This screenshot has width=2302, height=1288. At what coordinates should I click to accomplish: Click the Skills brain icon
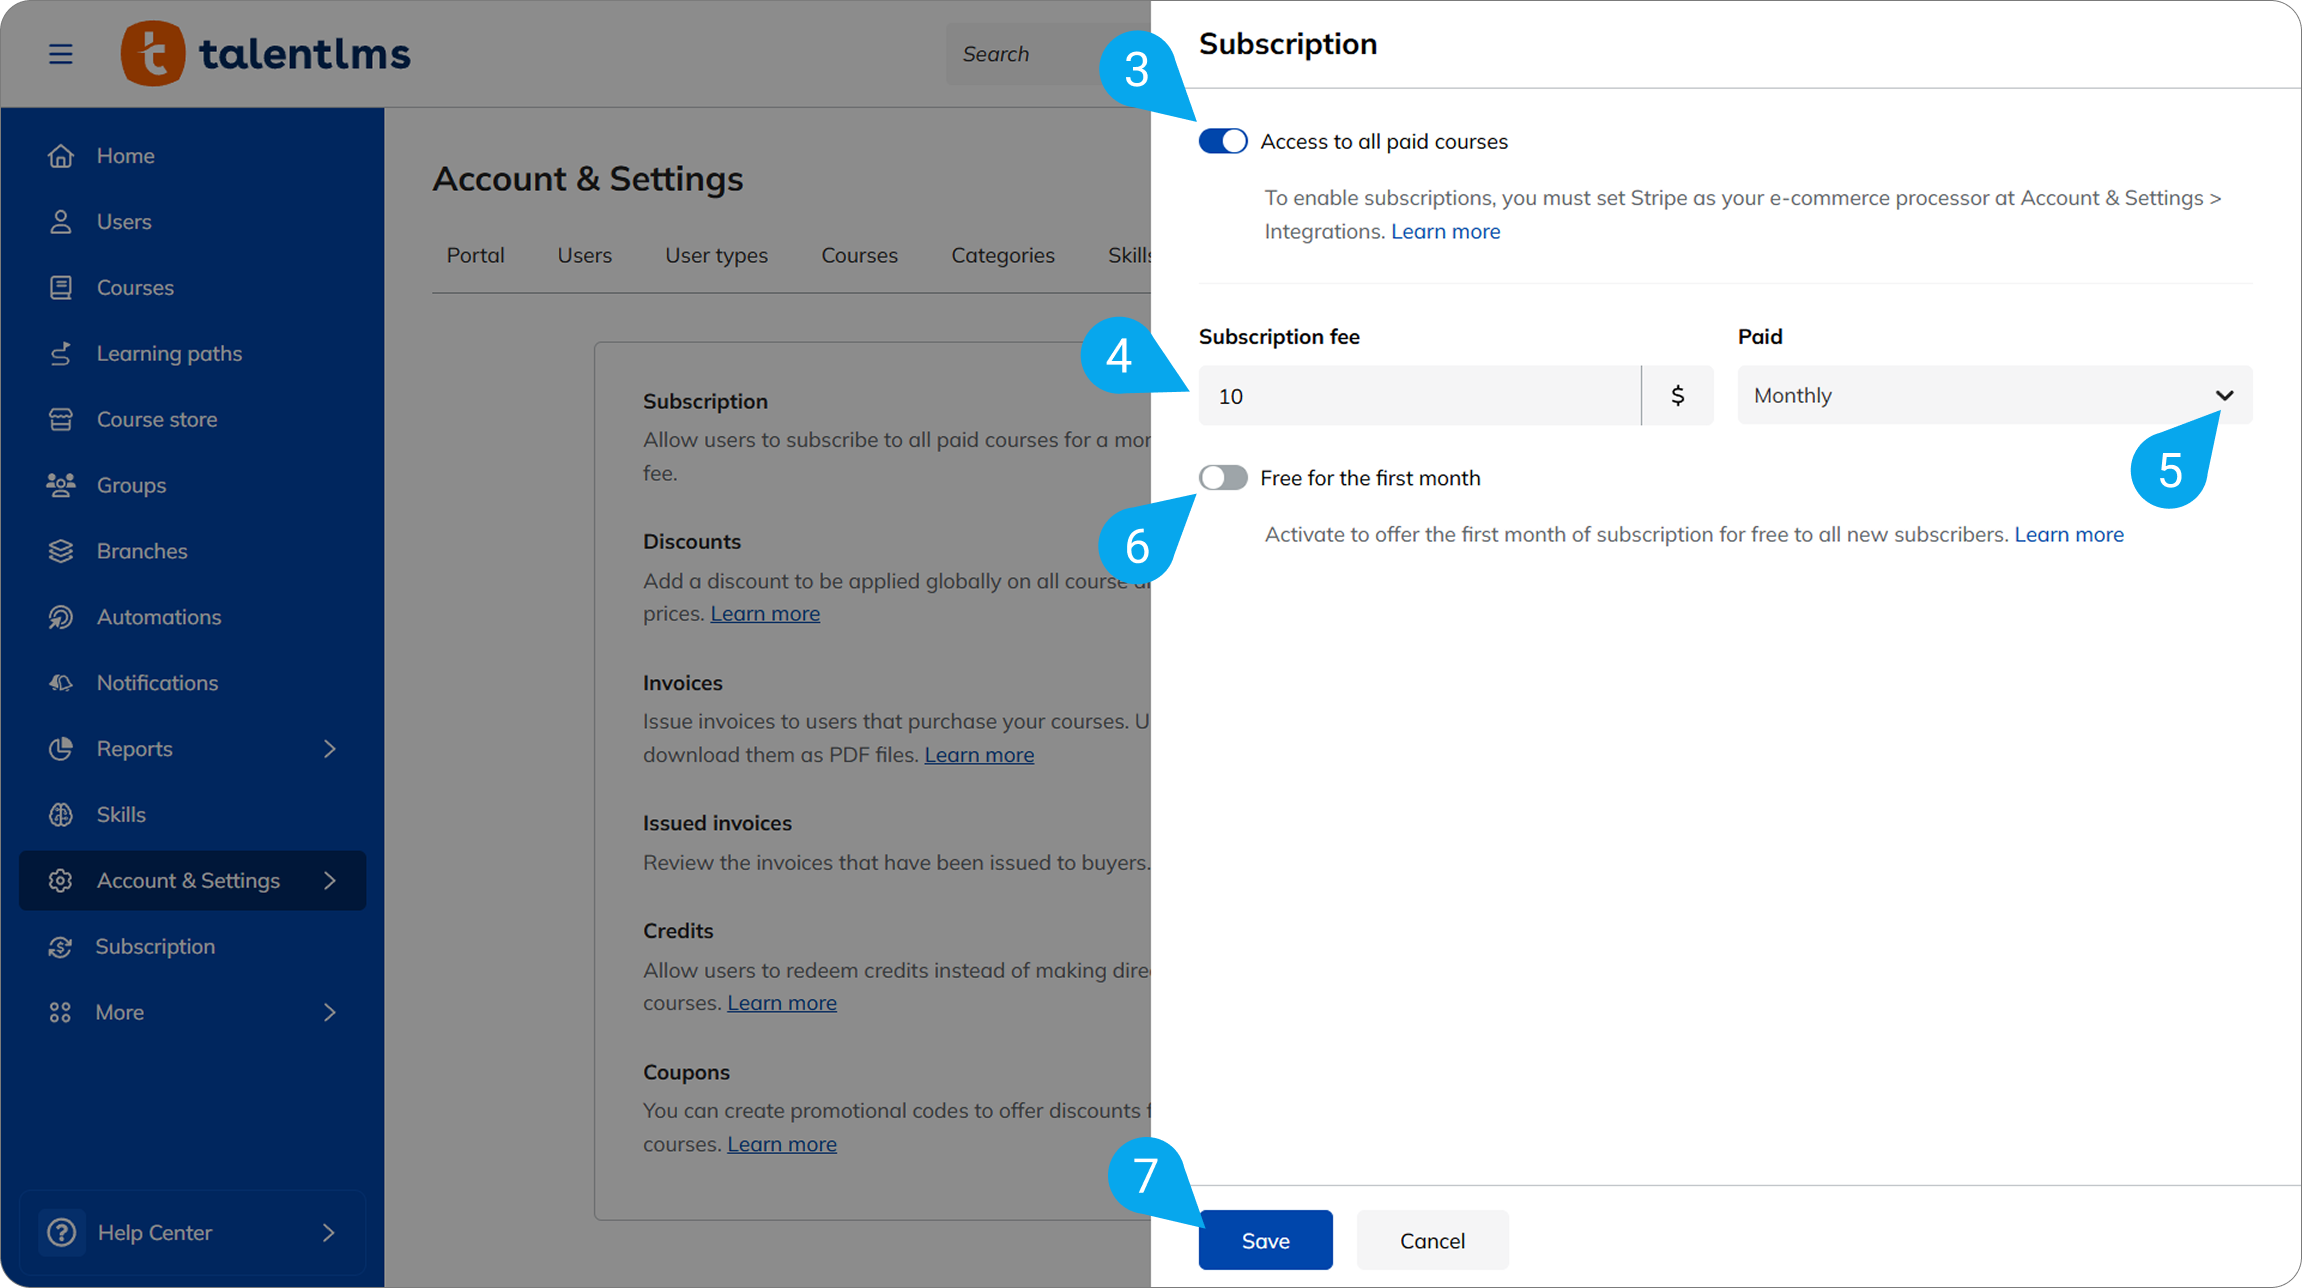coord(61,815)
